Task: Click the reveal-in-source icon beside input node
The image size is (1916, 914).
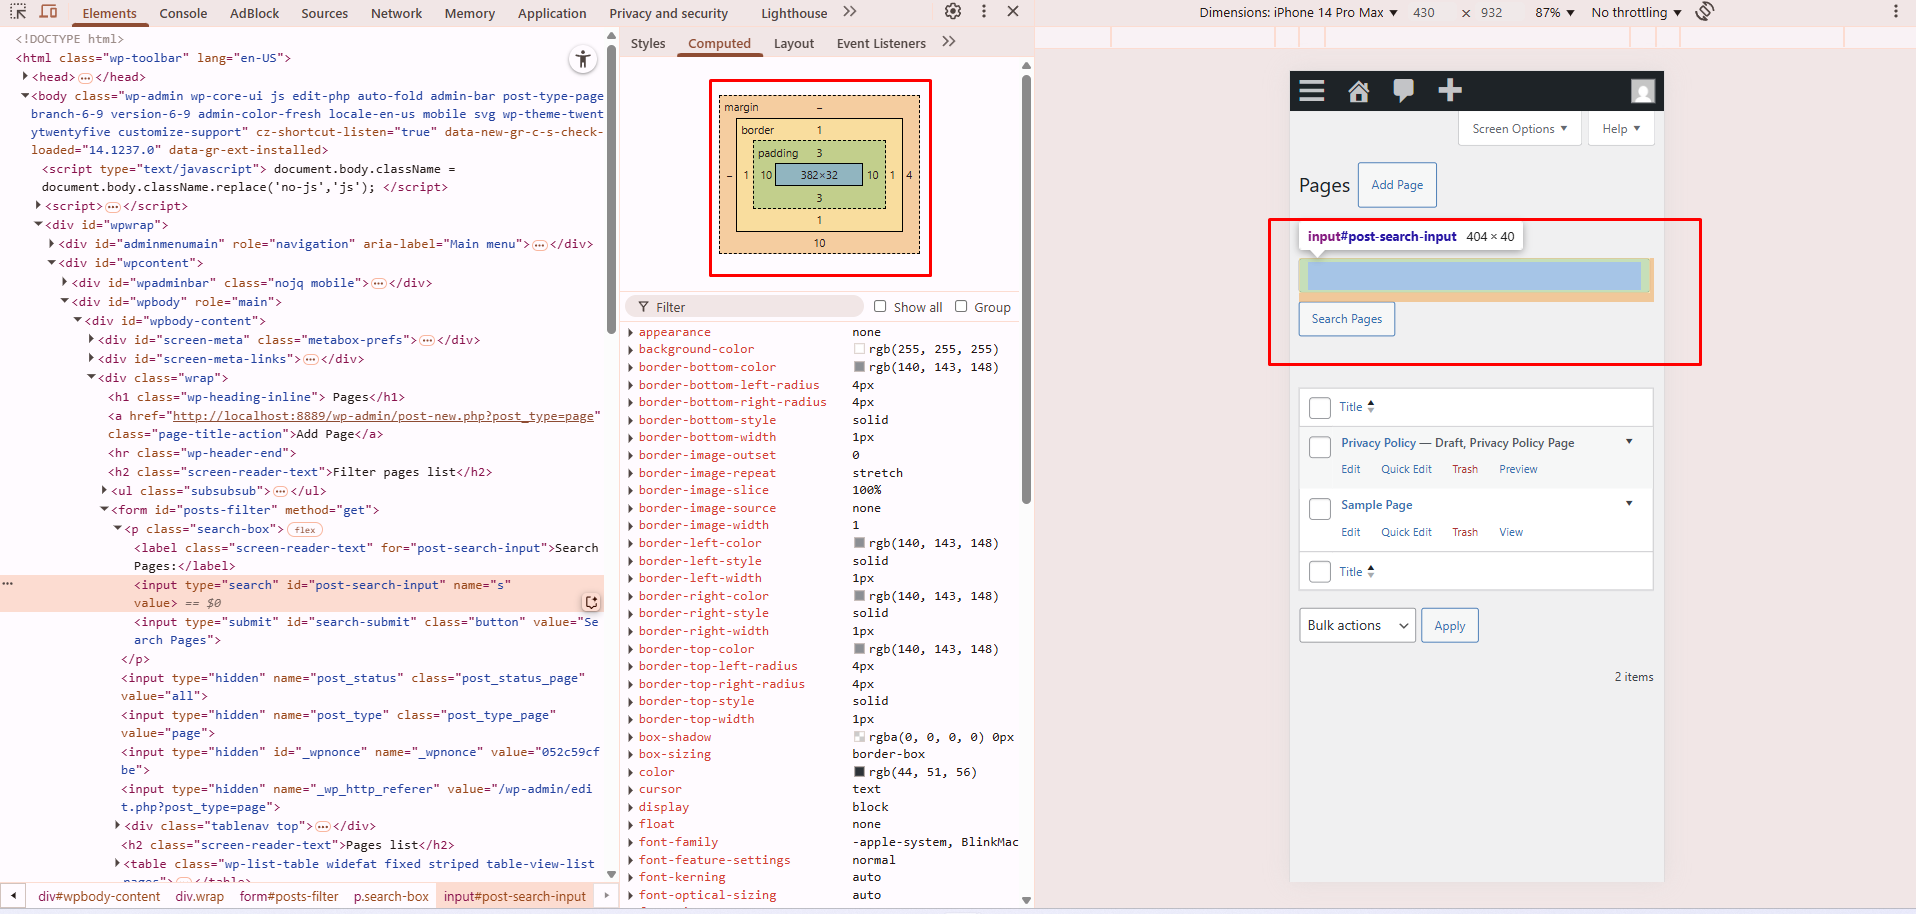Action: (591, 602)
